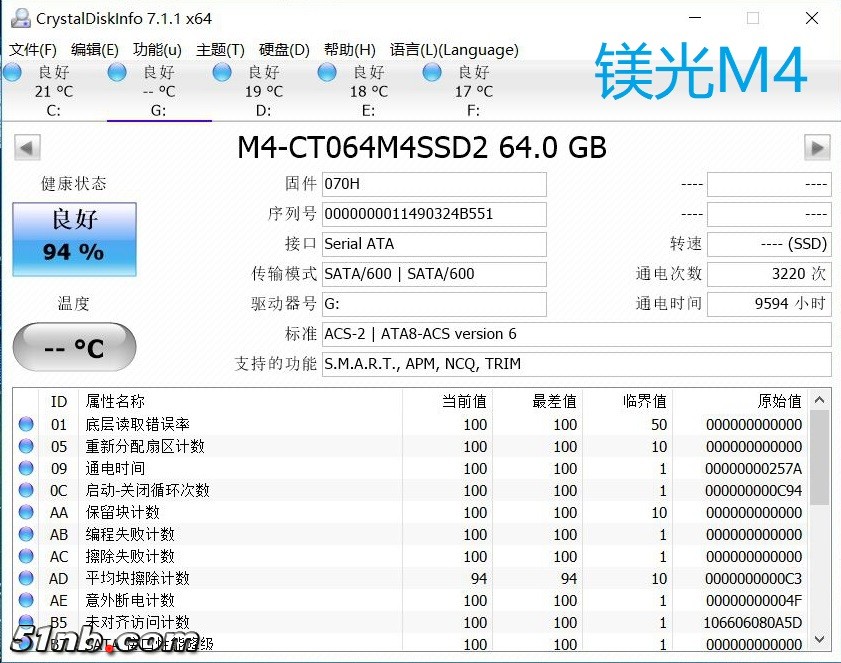
Task: Open the 编辑(E) menu
Action: point(94,50)
